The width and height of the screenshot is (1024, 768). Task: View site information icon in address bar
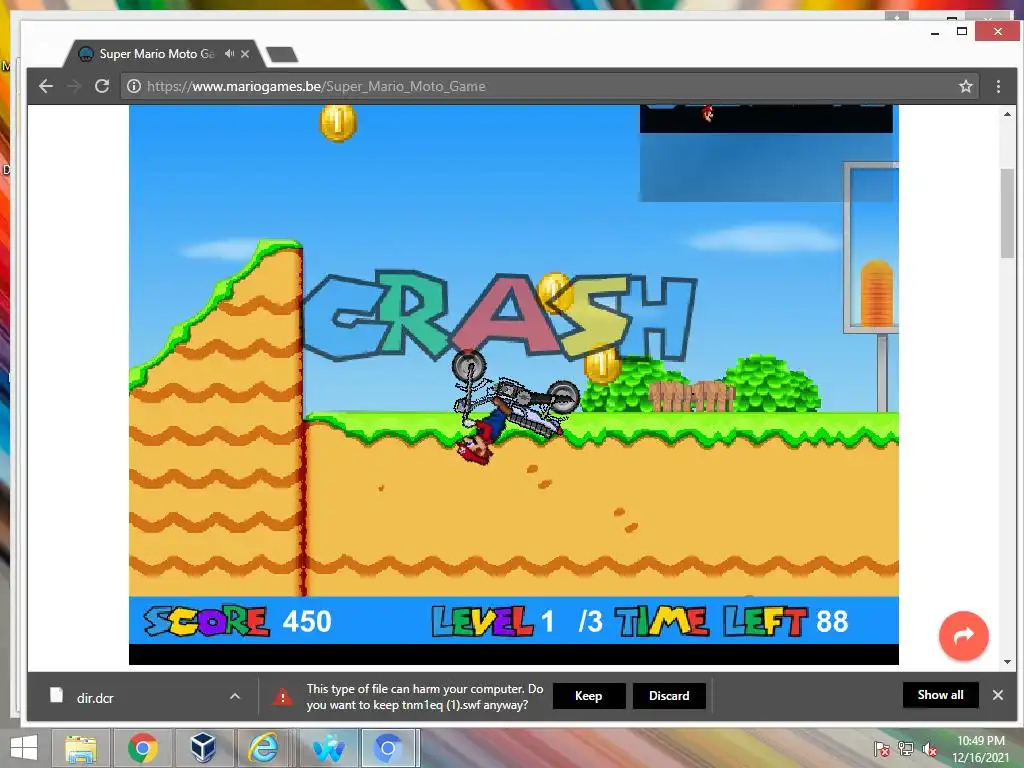pyautogui.click(x=134, y=86)
